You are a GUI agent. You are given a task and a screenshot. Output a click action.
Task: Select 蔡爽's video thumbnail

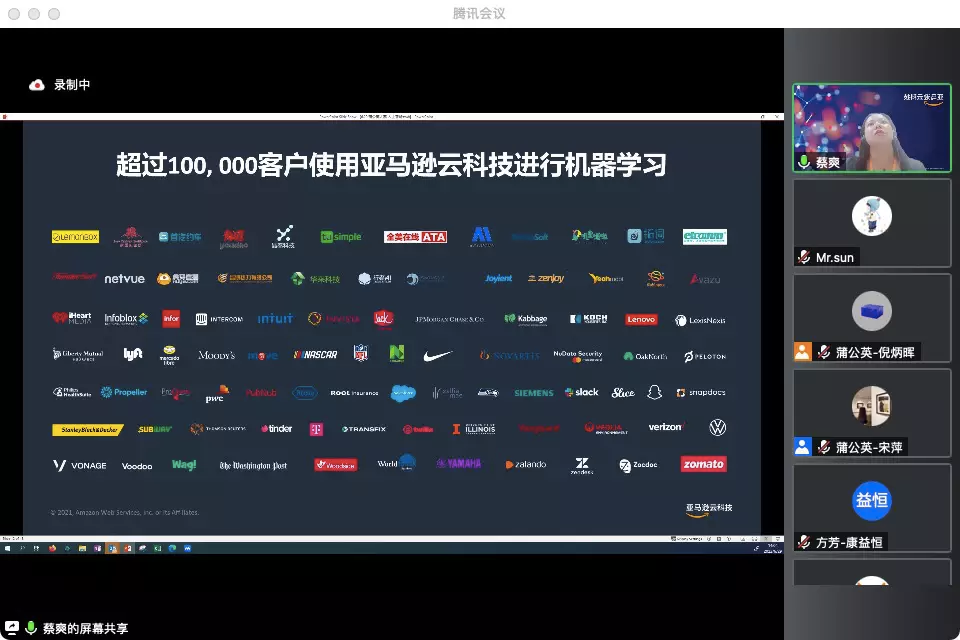pos(872,127)
